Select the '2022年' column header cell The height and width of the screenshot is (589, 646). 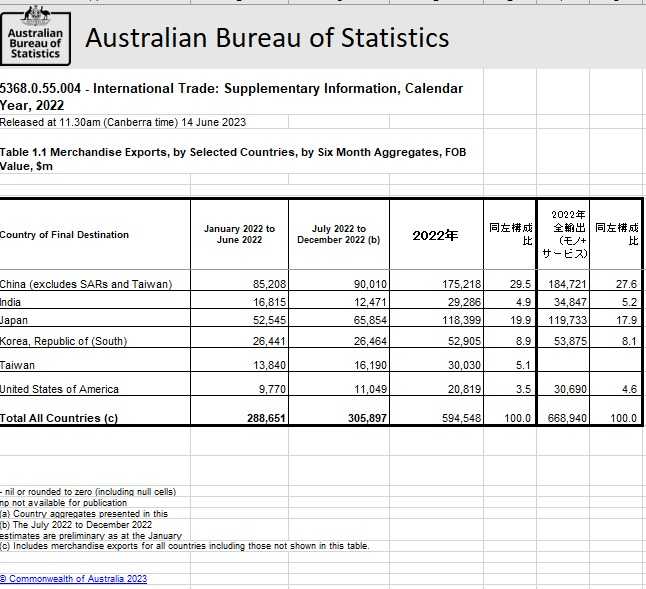click(x=435, y=236)
